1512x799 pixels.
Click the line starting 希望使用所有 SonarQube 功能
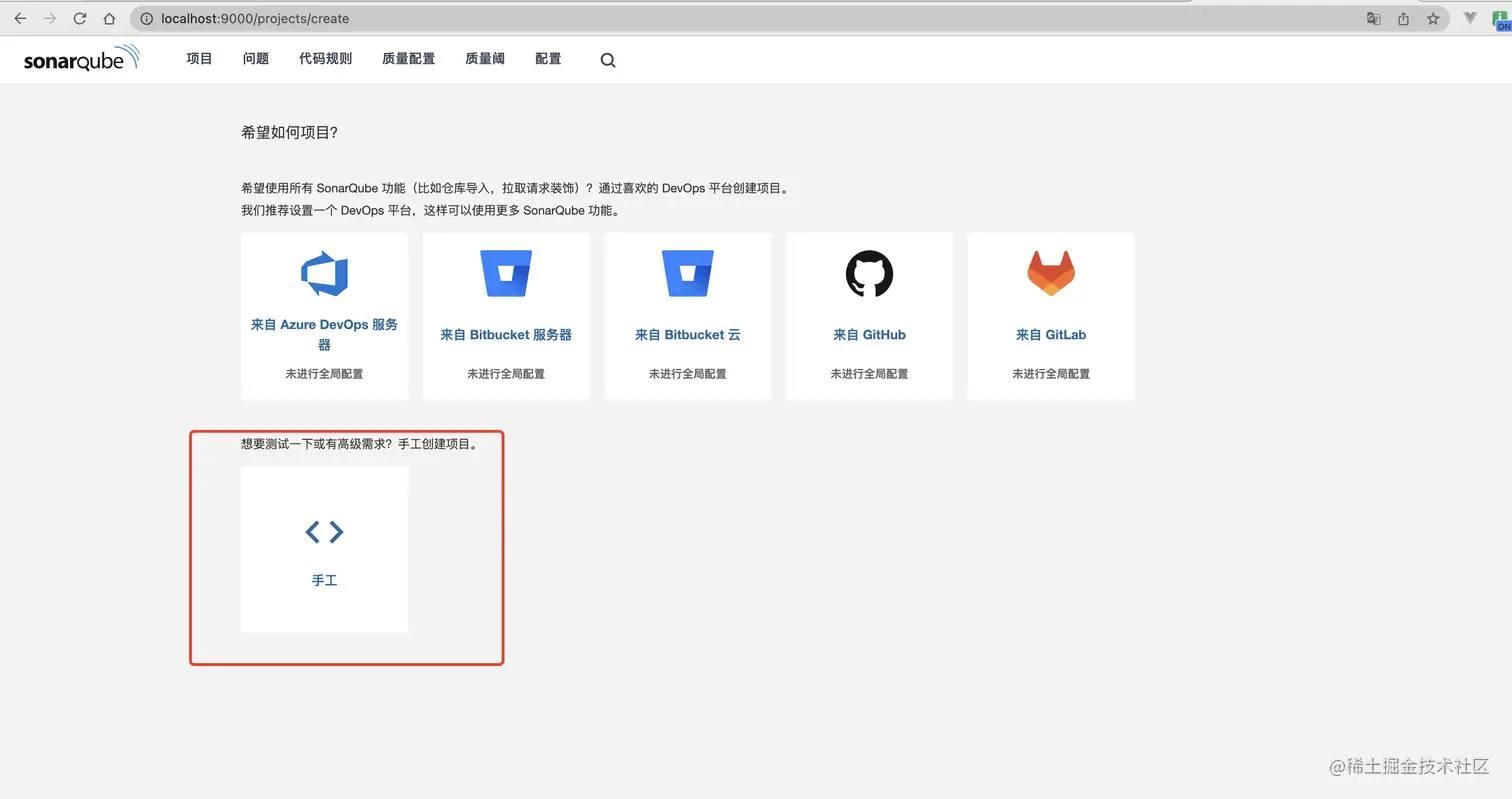click(x=518, y=188)
